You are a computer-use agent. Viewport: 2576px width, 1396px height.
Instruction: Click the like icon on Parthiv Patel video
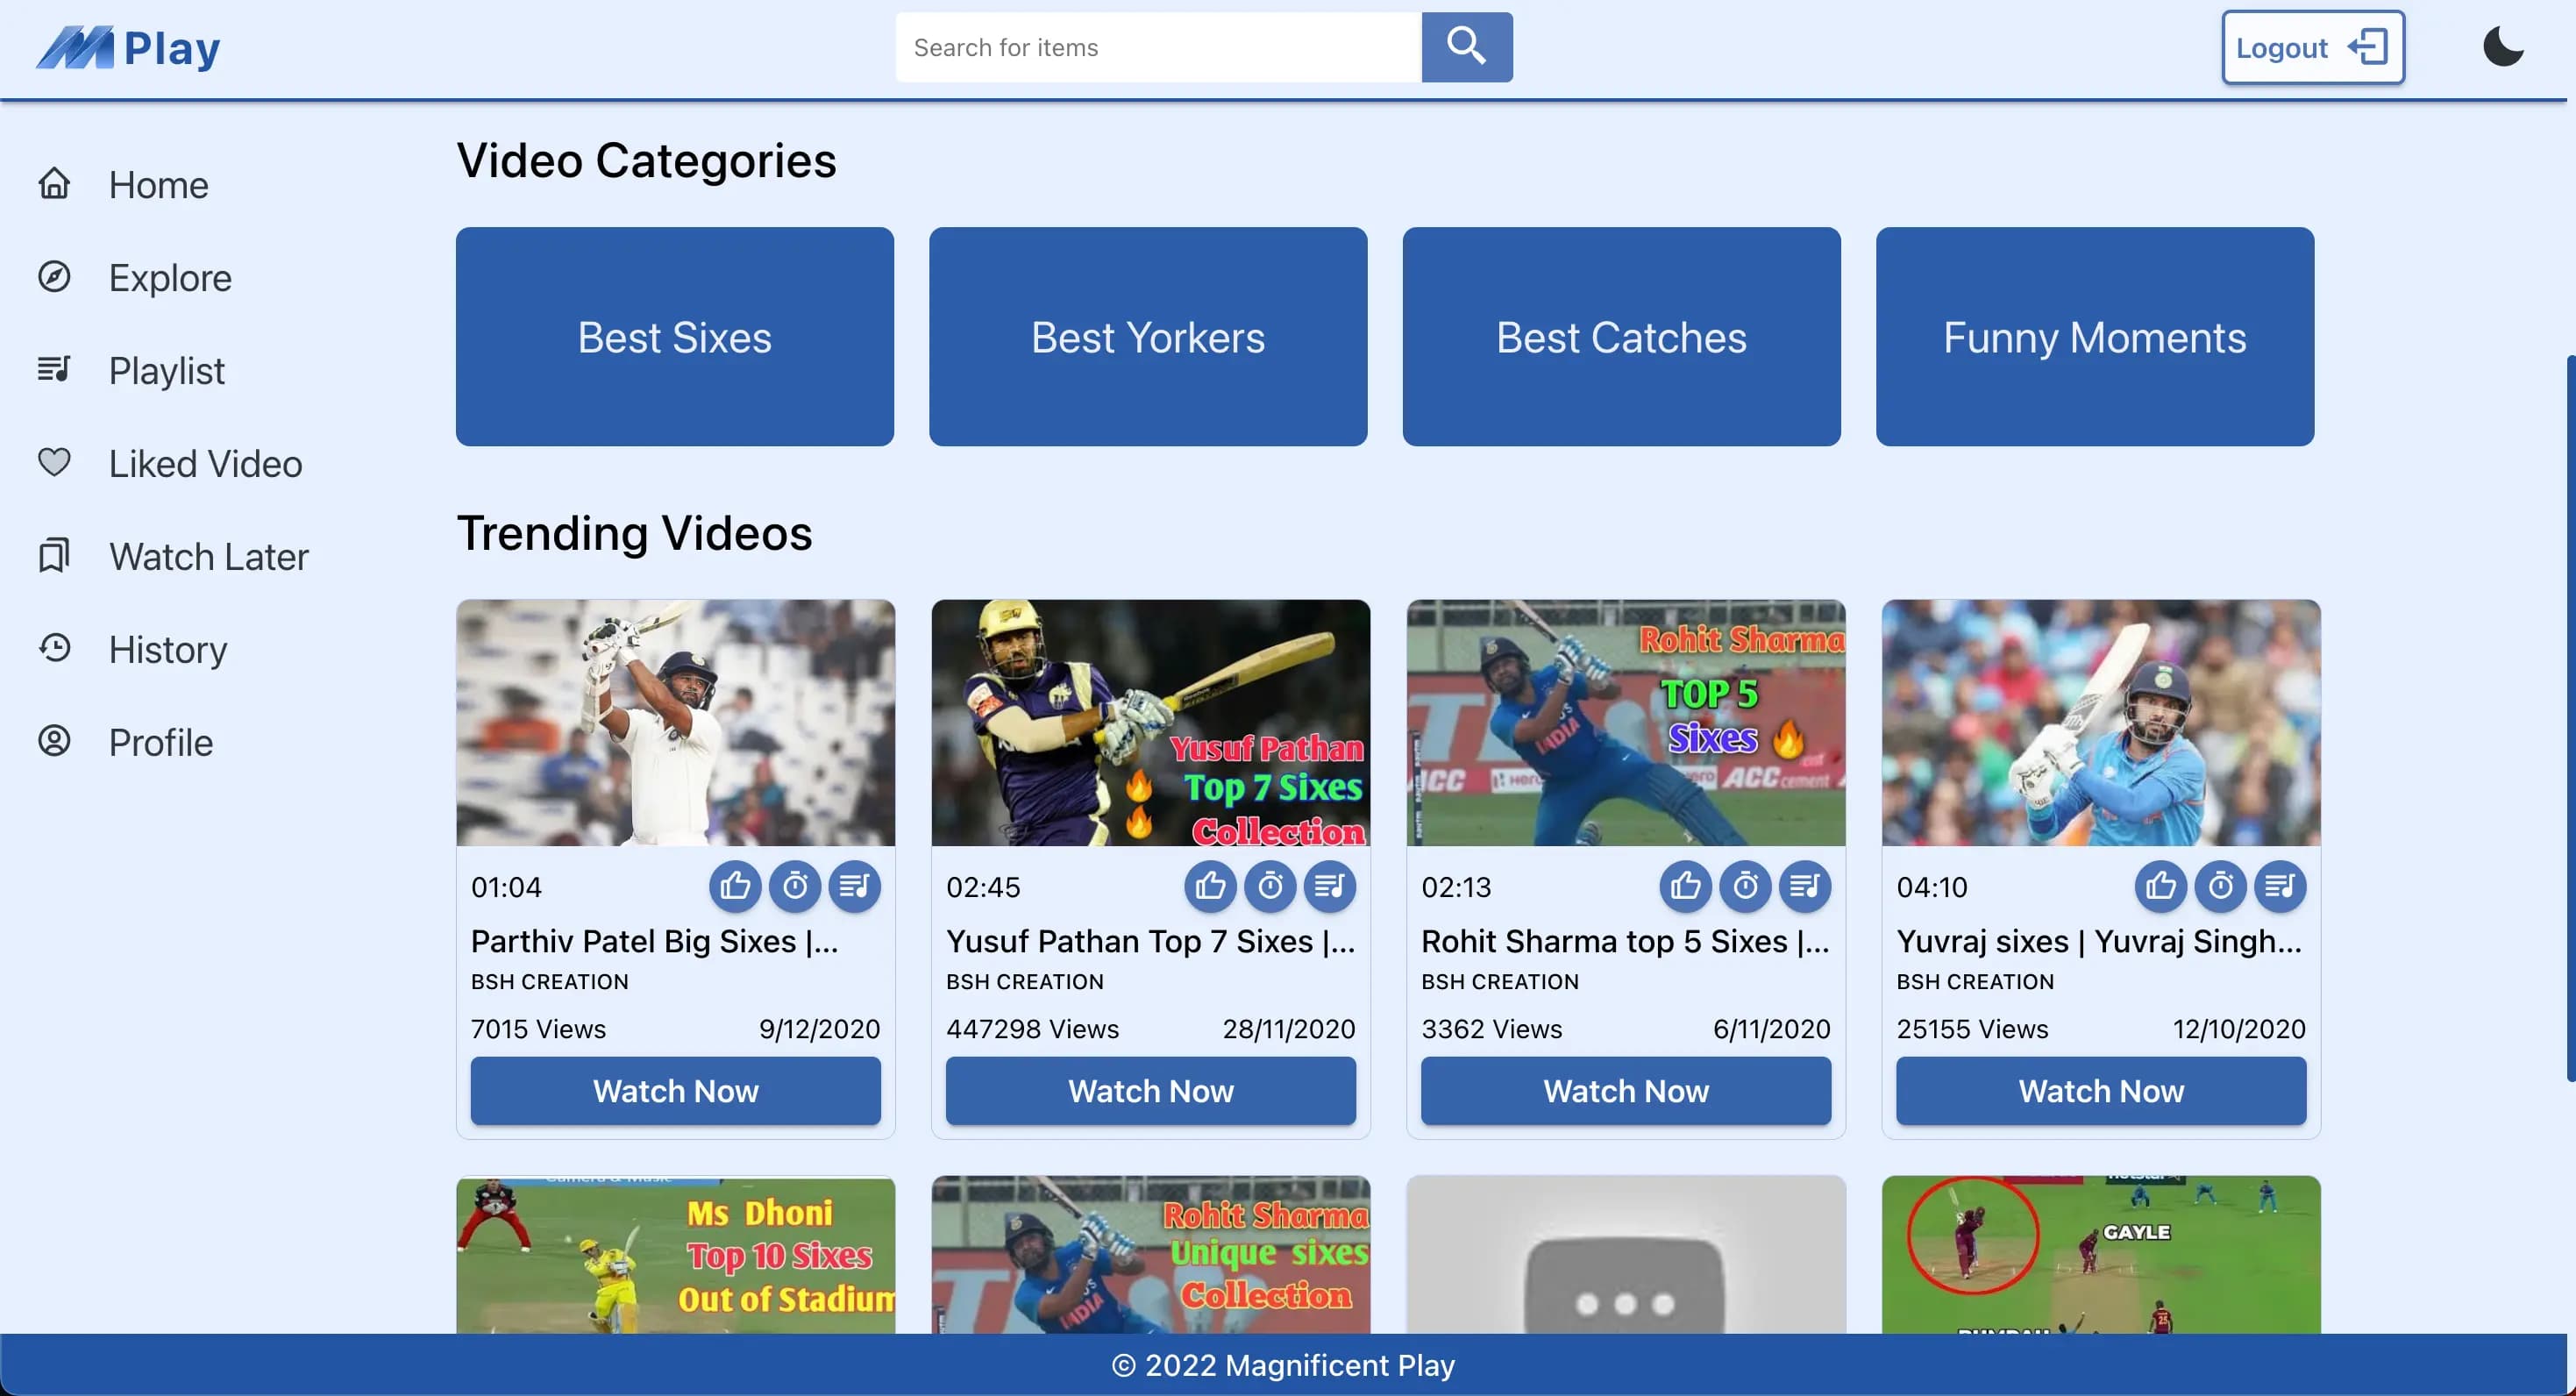point(736,886)
